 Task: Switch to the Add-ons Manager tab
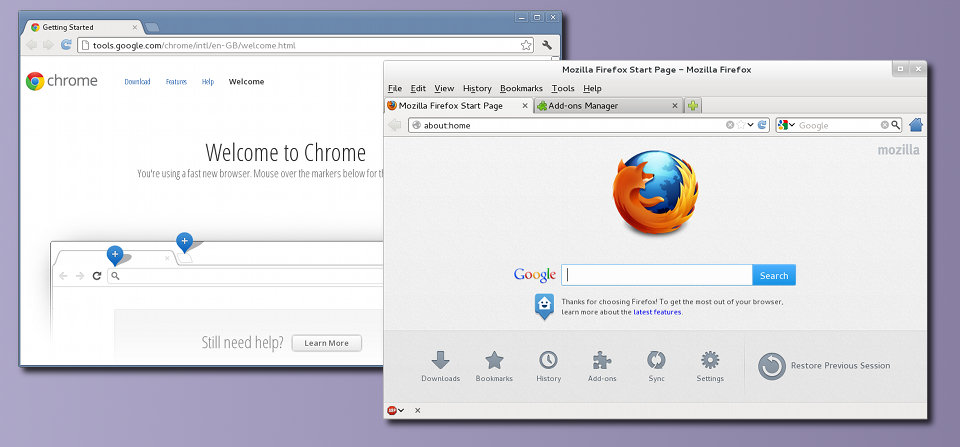click(609, 105)
